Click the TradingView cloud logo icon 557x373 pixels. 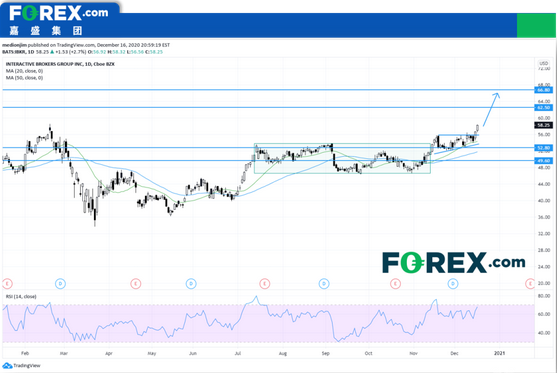(x=7, y=366)
